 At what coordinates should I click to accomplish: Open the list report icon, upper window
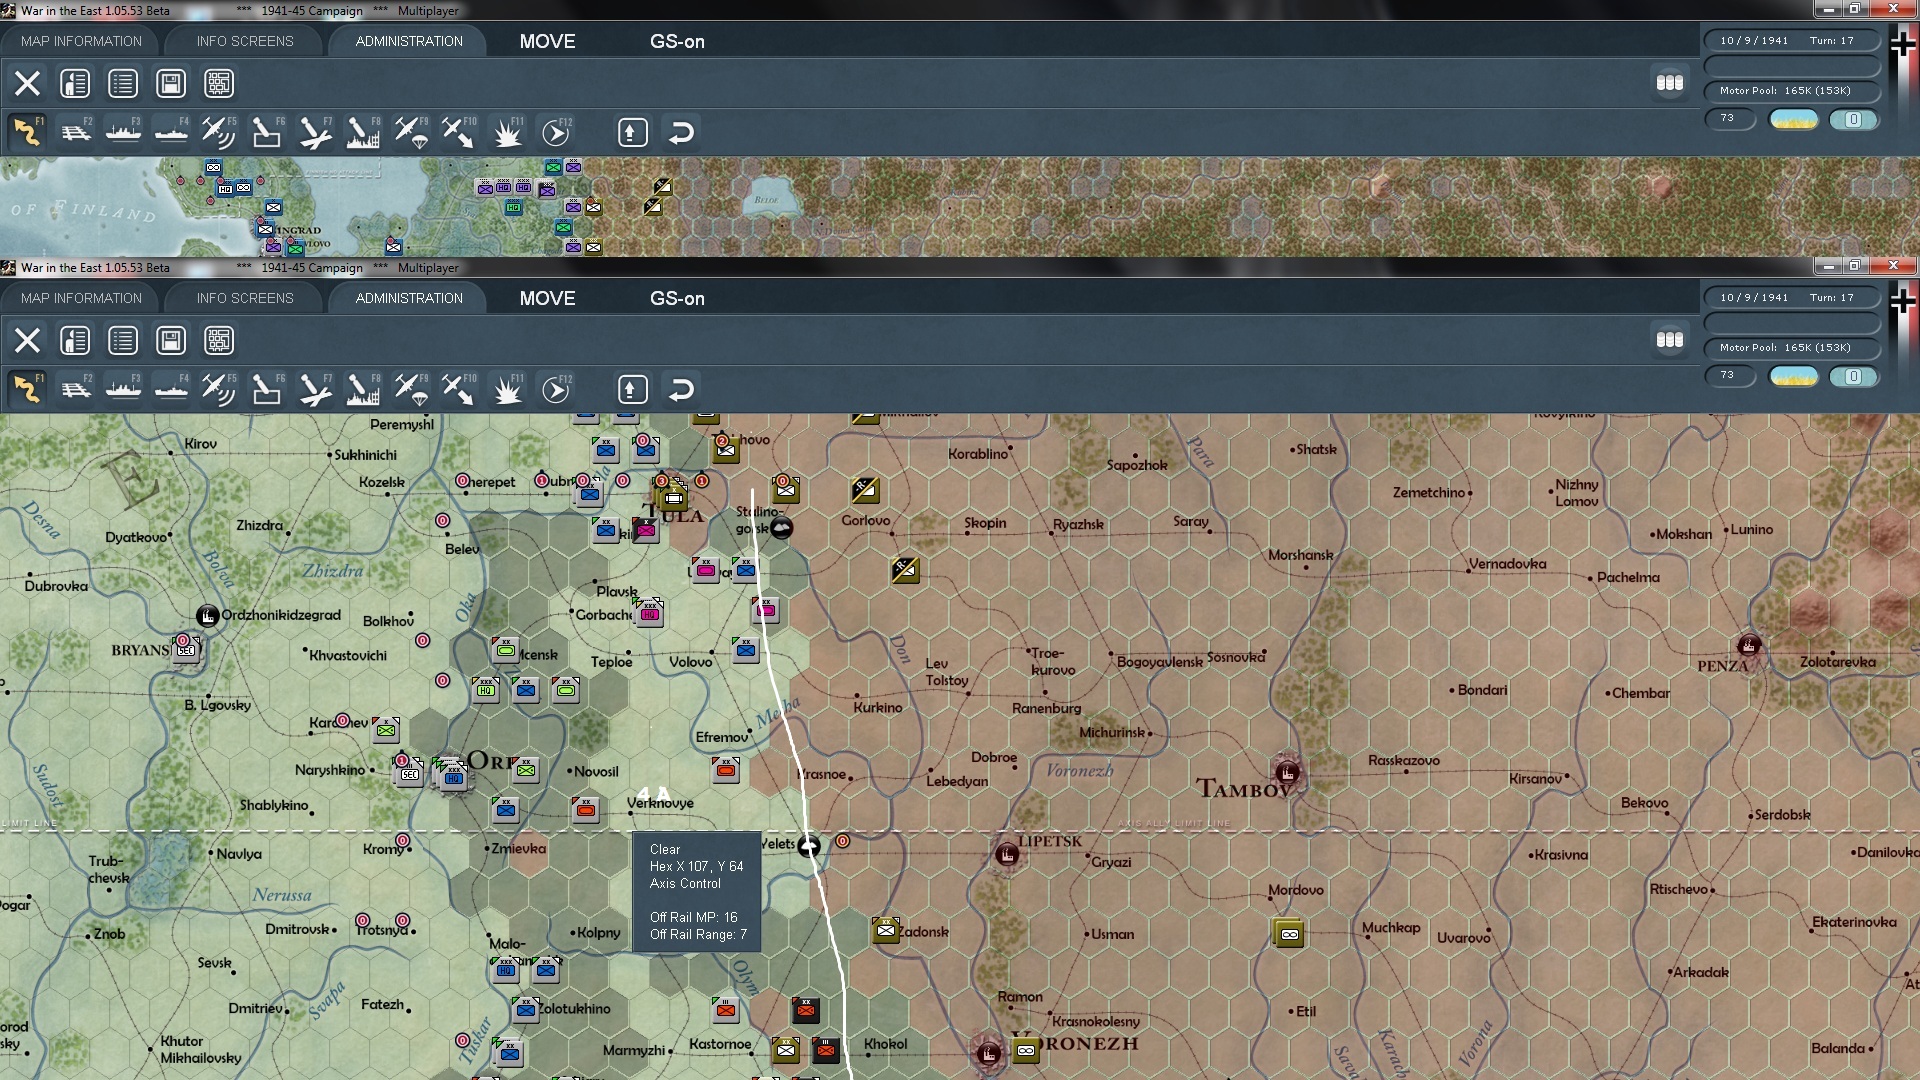coord(123,83)
